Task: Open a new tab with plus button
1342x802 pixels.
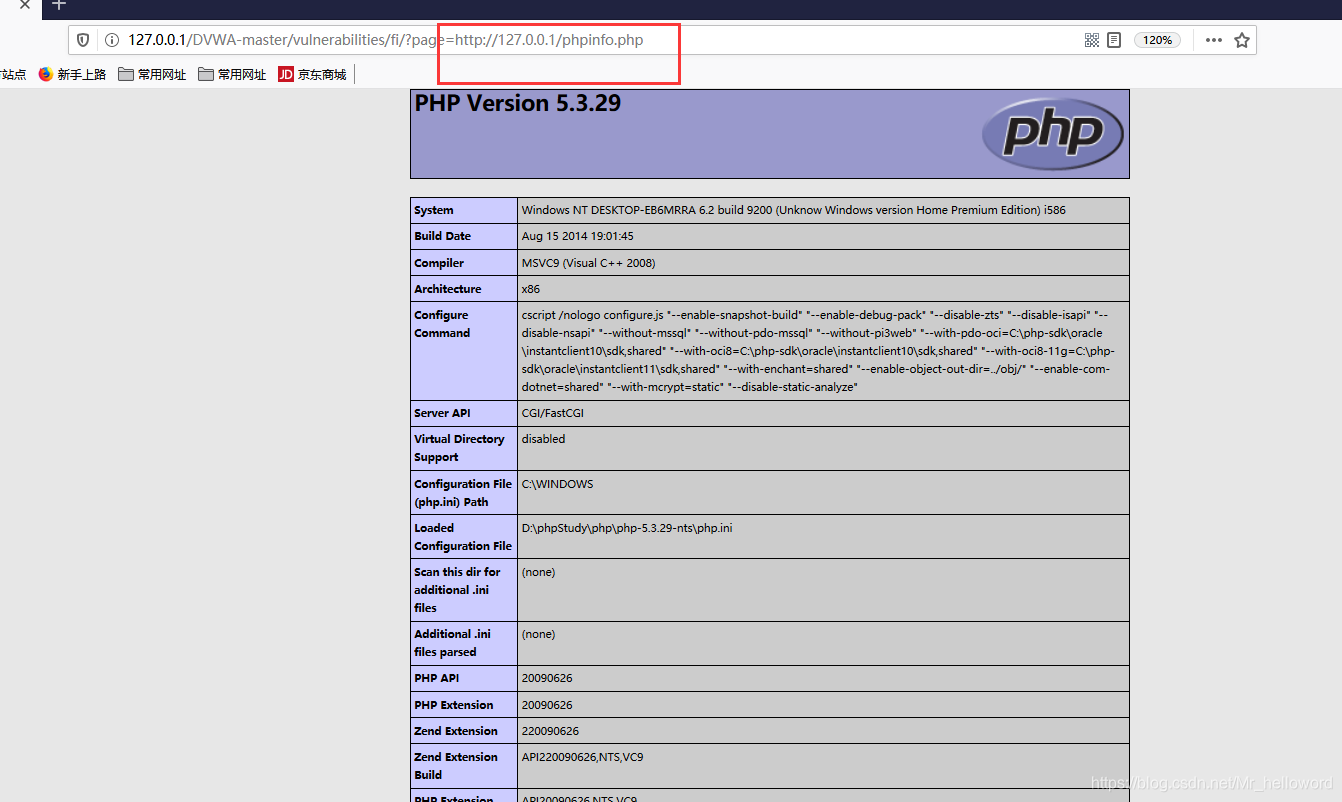Action: coord(59,5)
